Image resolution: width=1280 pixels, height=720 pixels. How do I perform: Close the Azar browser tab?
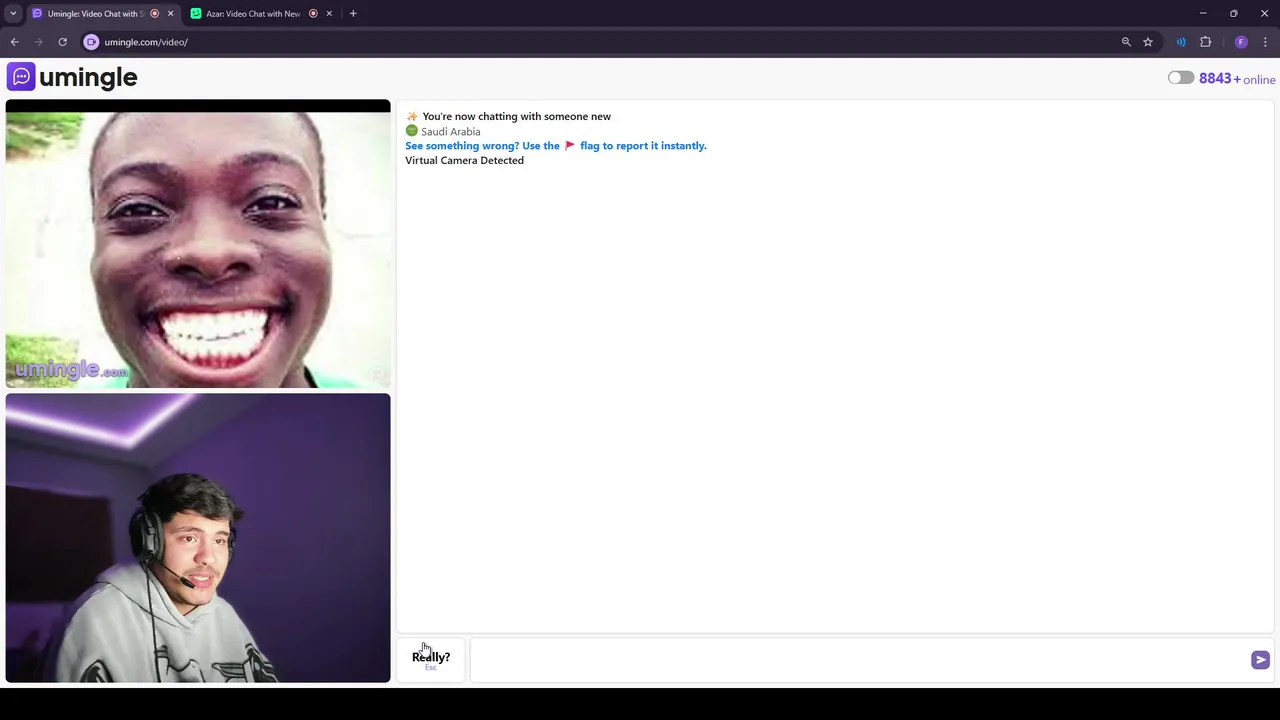329,14
